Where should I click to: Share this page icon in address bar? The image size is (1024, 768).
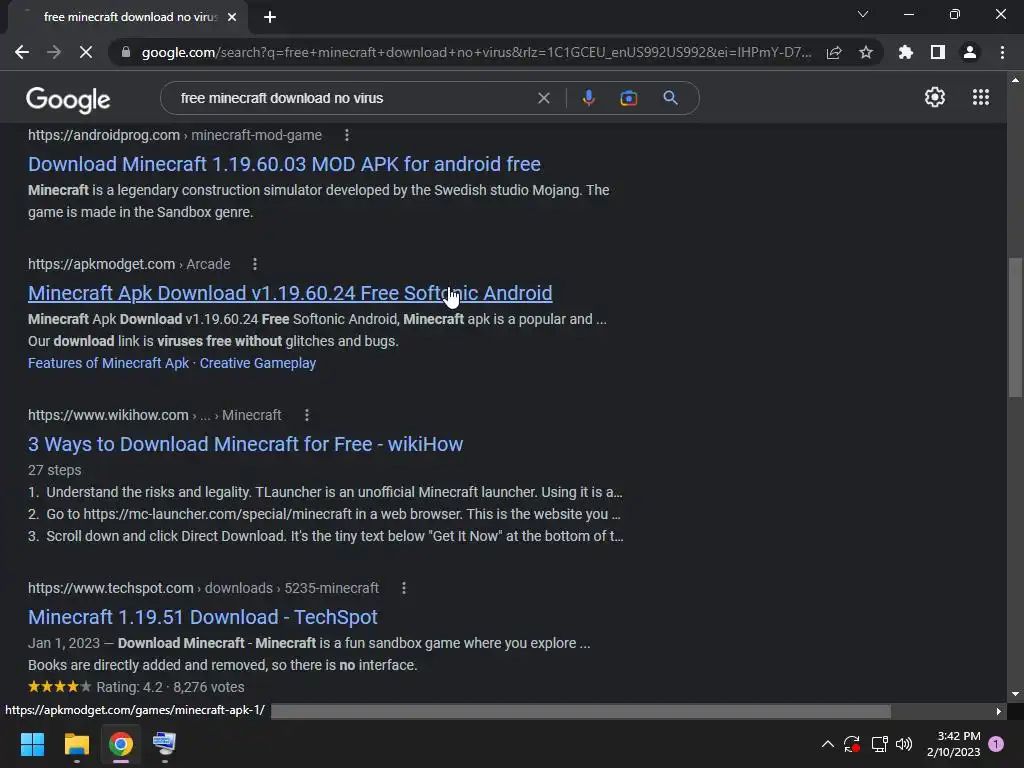[x=834, y=52]
